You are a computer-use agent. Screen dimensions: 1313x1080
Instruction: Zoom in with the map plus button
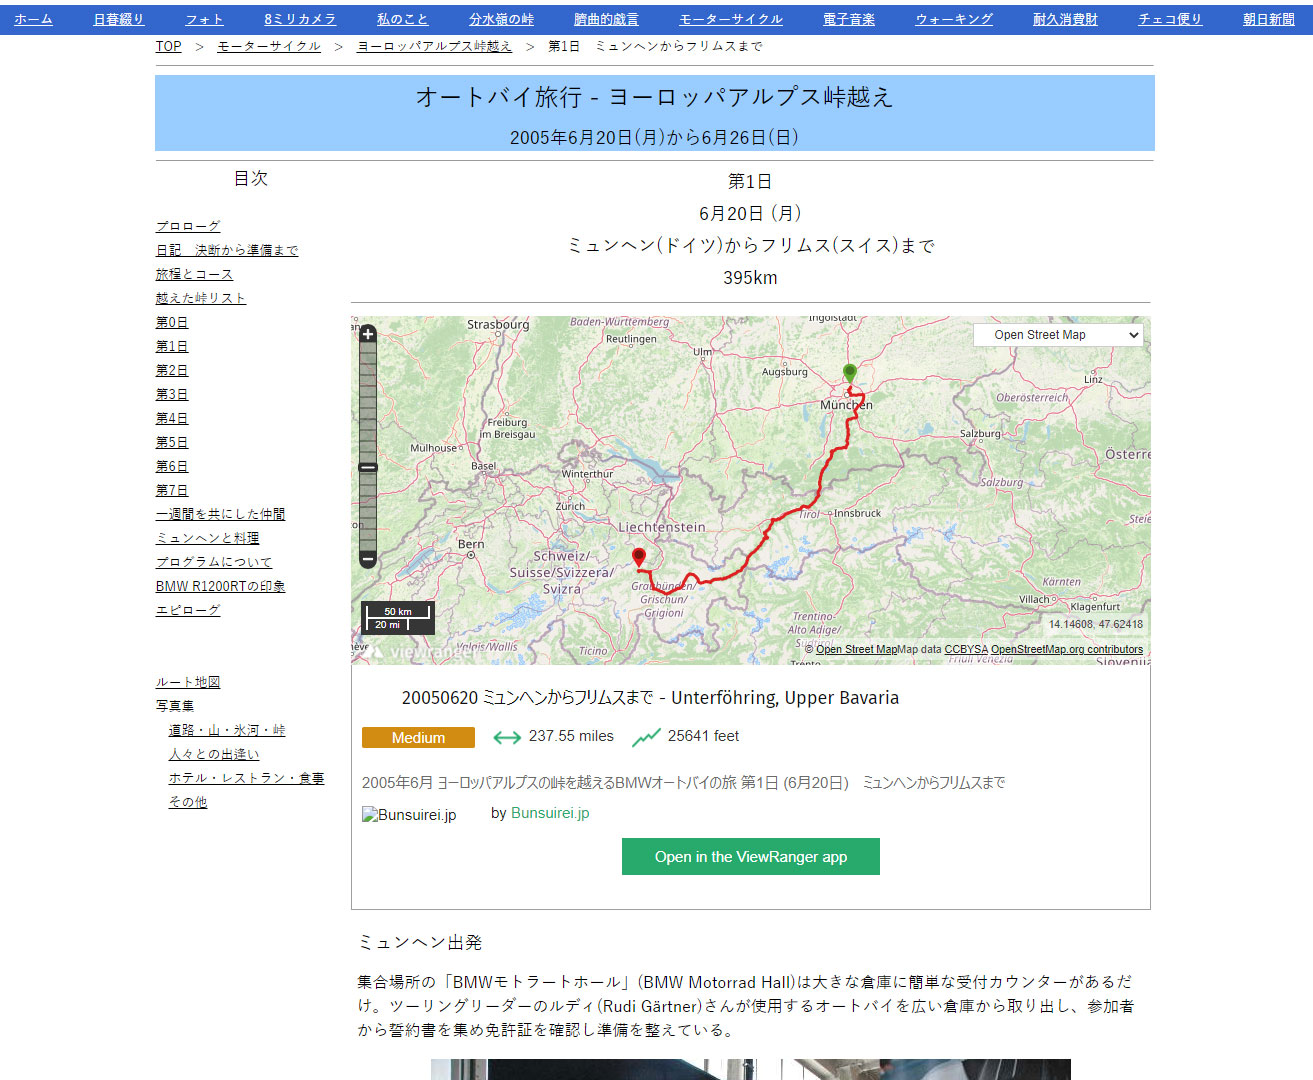(x=368, y=334)
